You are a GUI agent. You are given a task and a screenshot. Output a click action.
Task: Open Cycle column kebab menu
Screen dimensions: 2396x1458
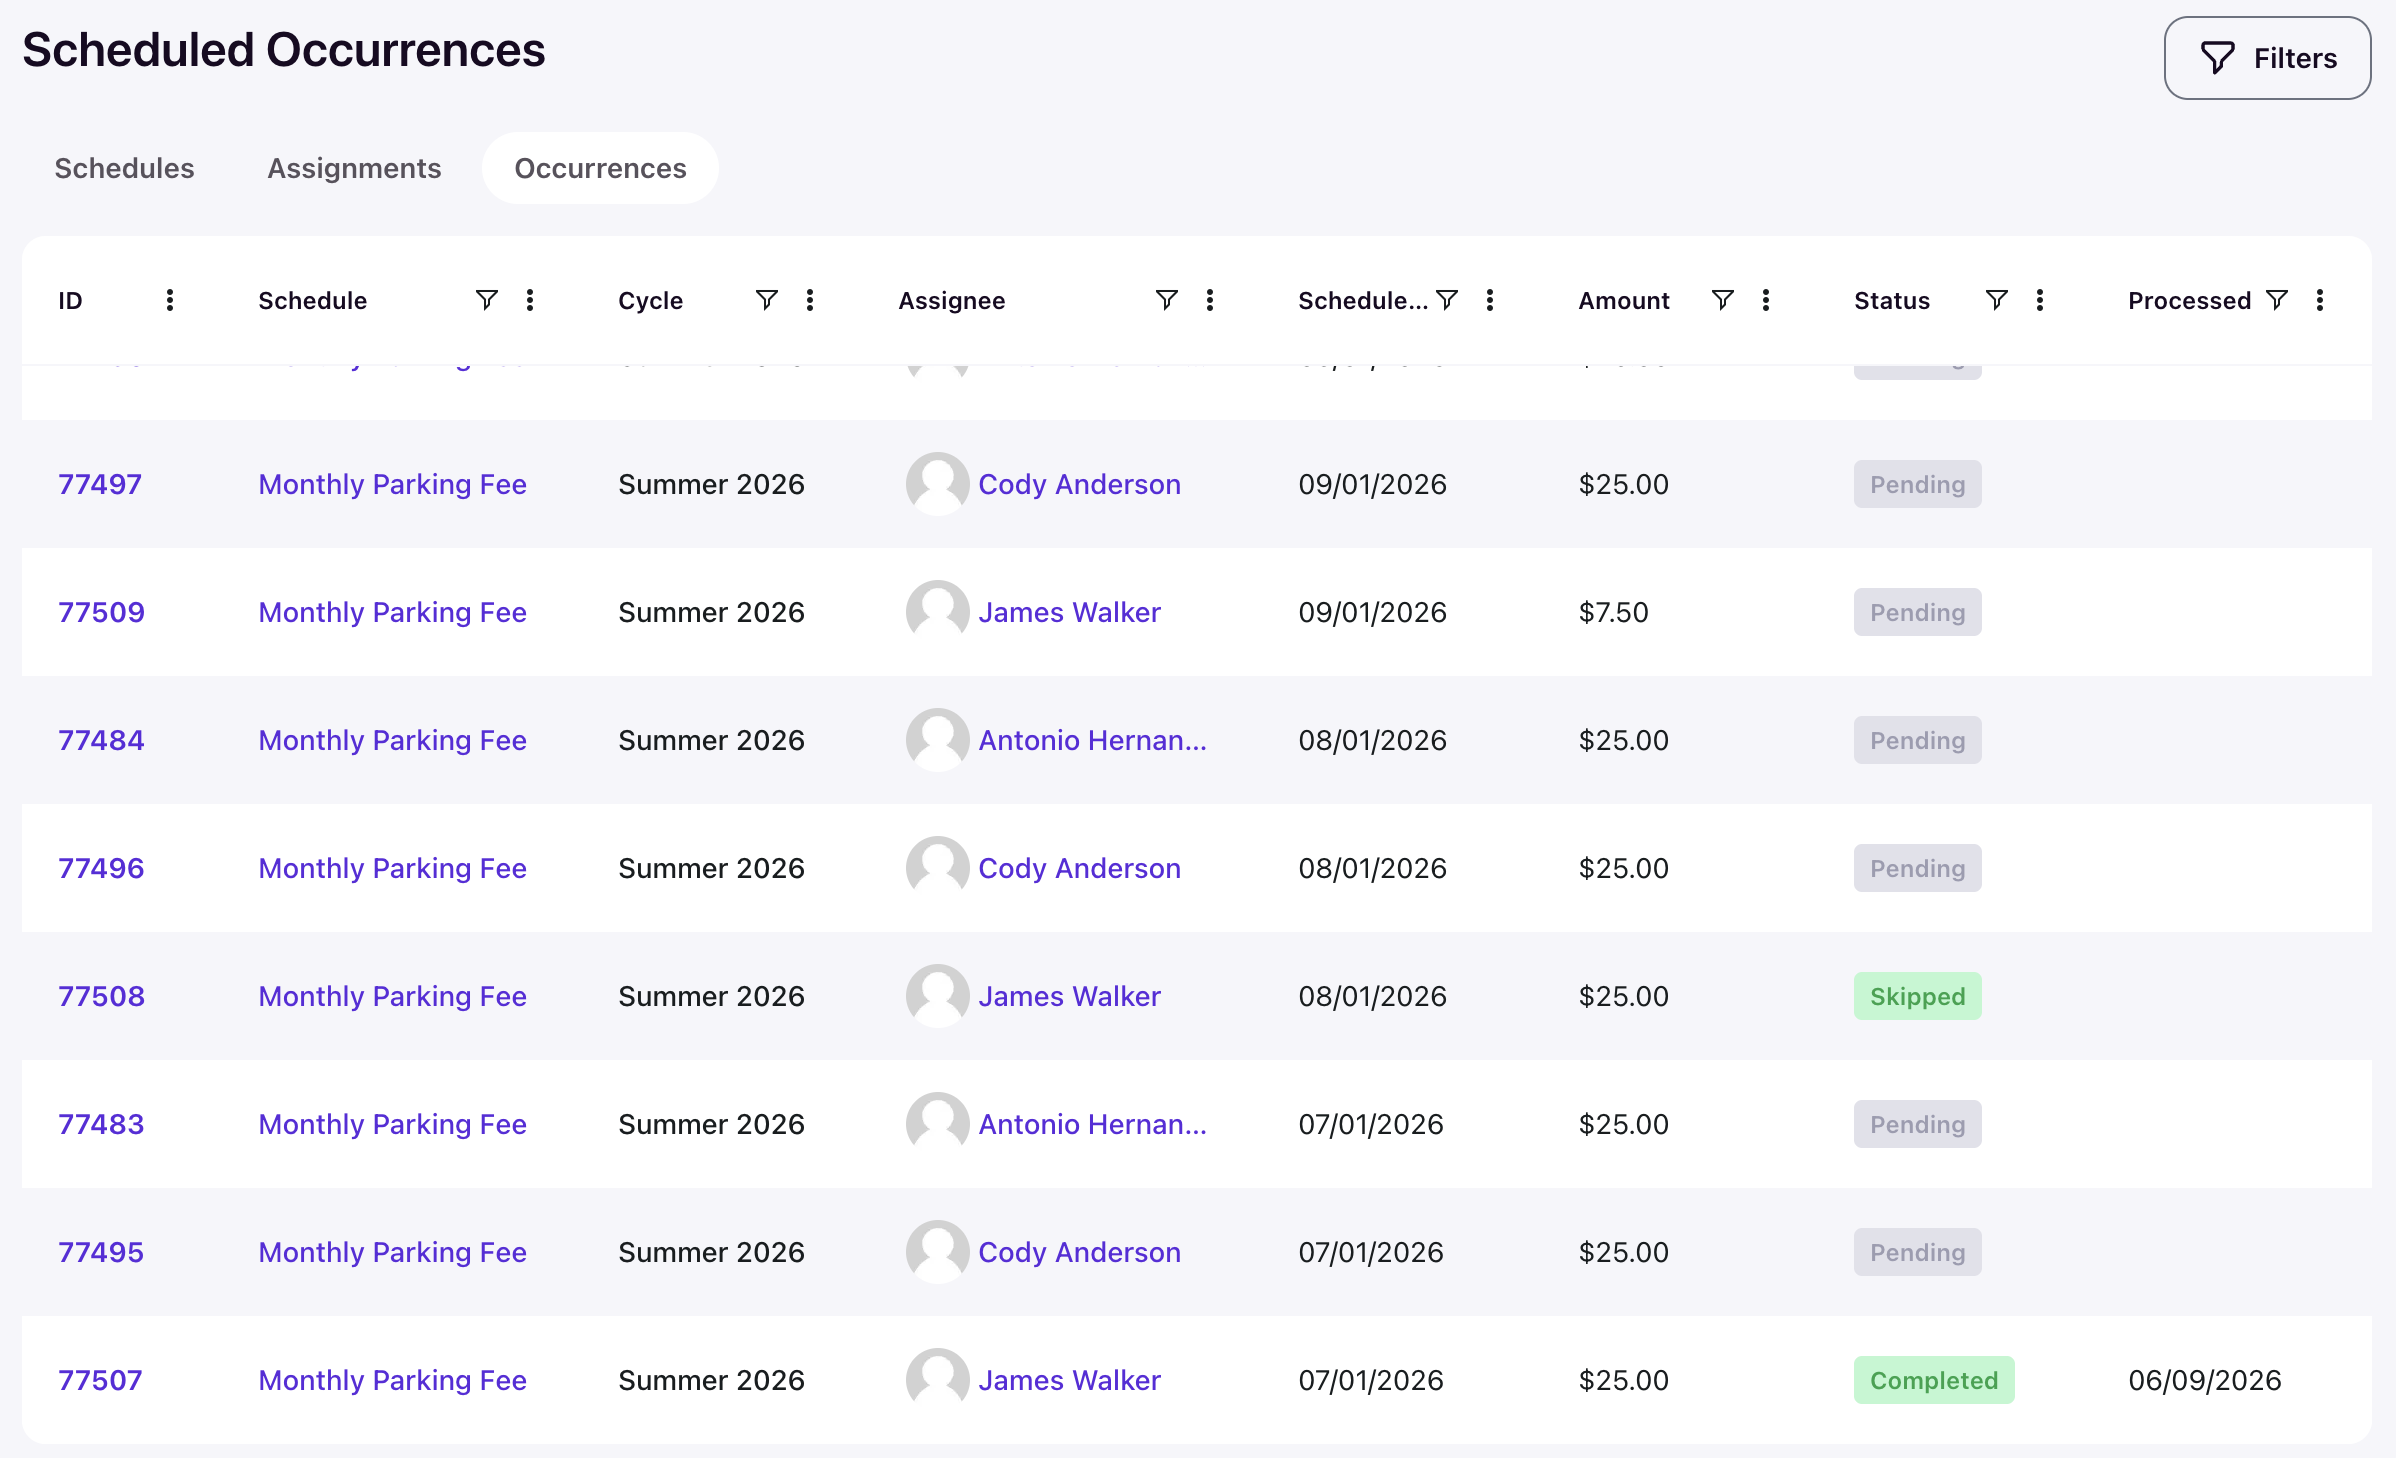810,300
